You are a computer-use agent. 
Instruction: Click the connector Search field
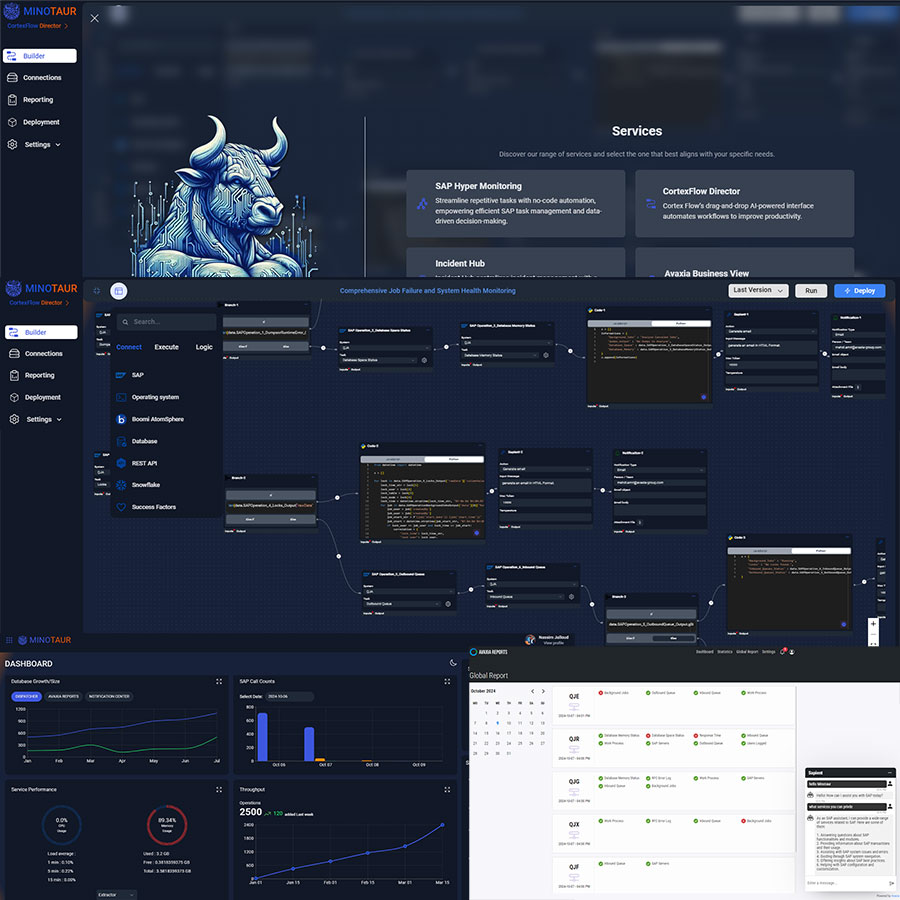click(x=166, y=322)
